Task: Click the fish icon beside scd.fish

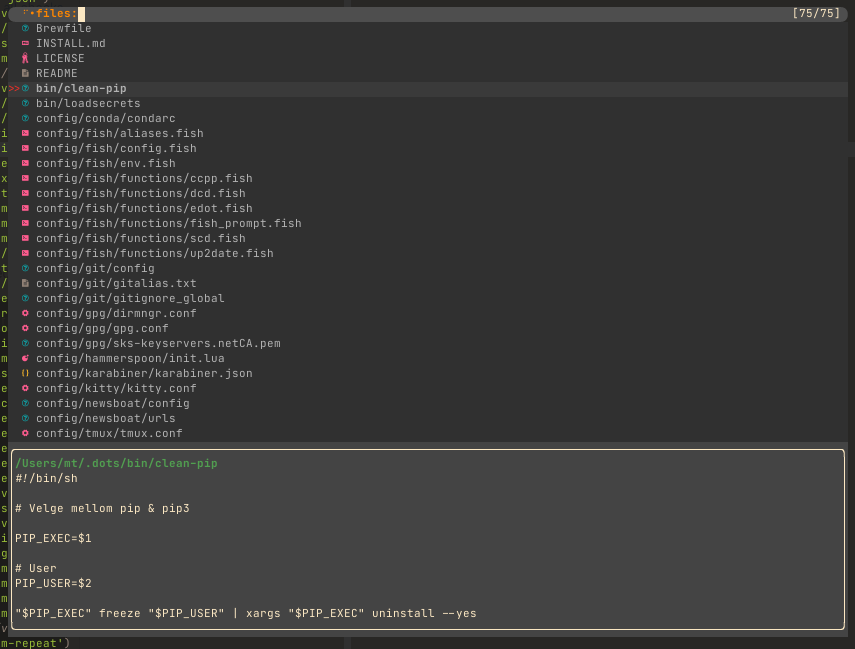Action: (25, 238)
